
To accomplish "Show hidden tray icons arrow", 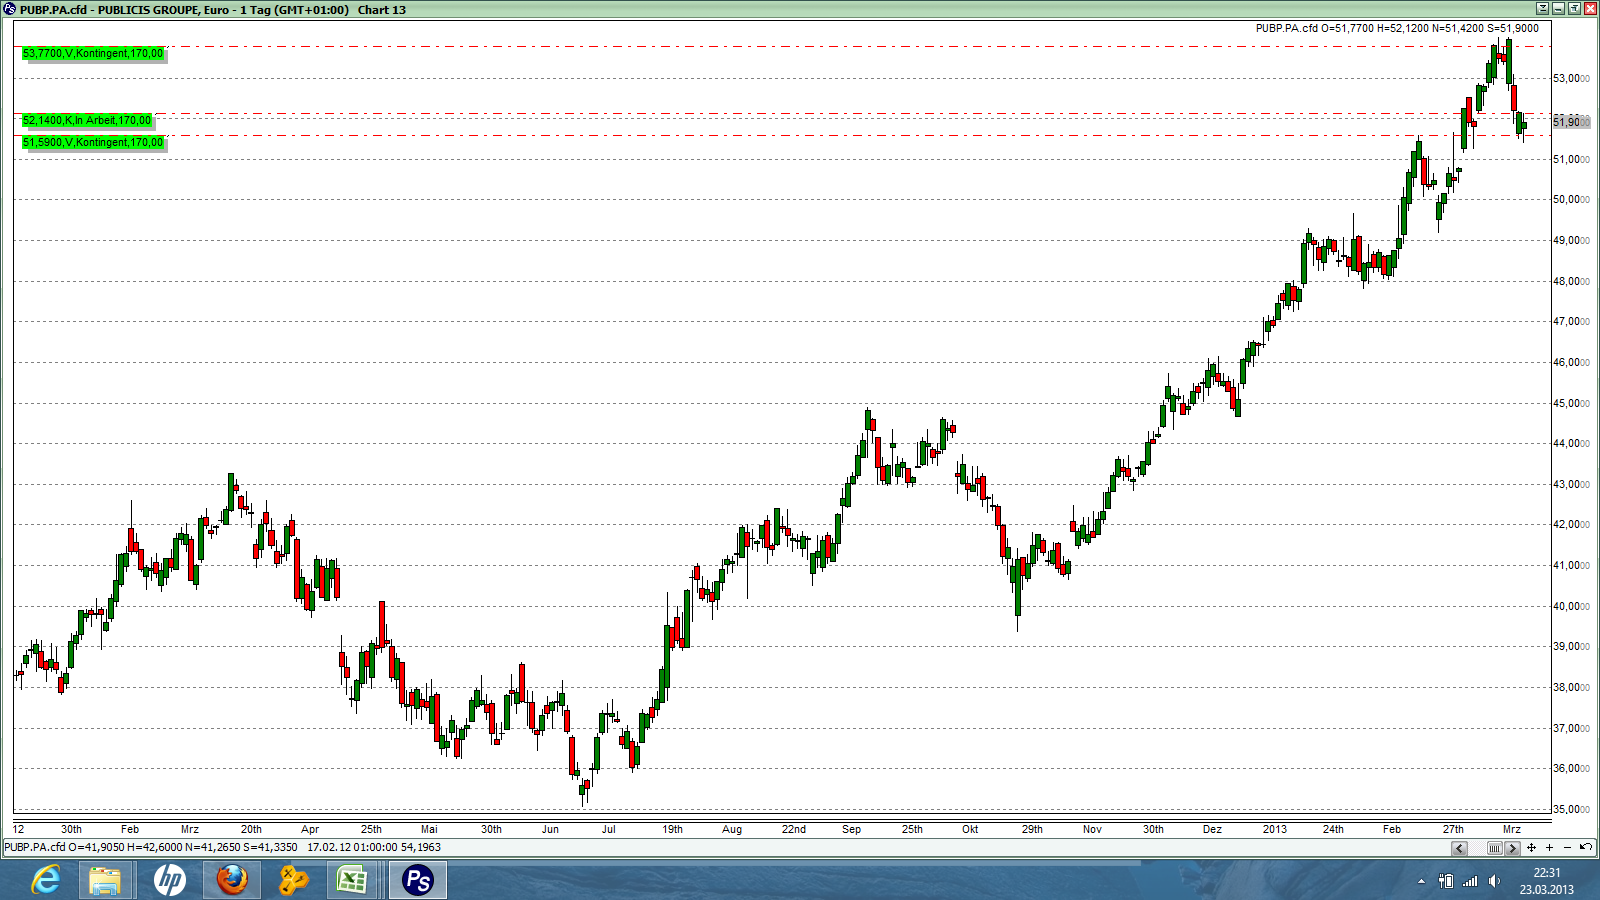I will [x=1421, y=881].
